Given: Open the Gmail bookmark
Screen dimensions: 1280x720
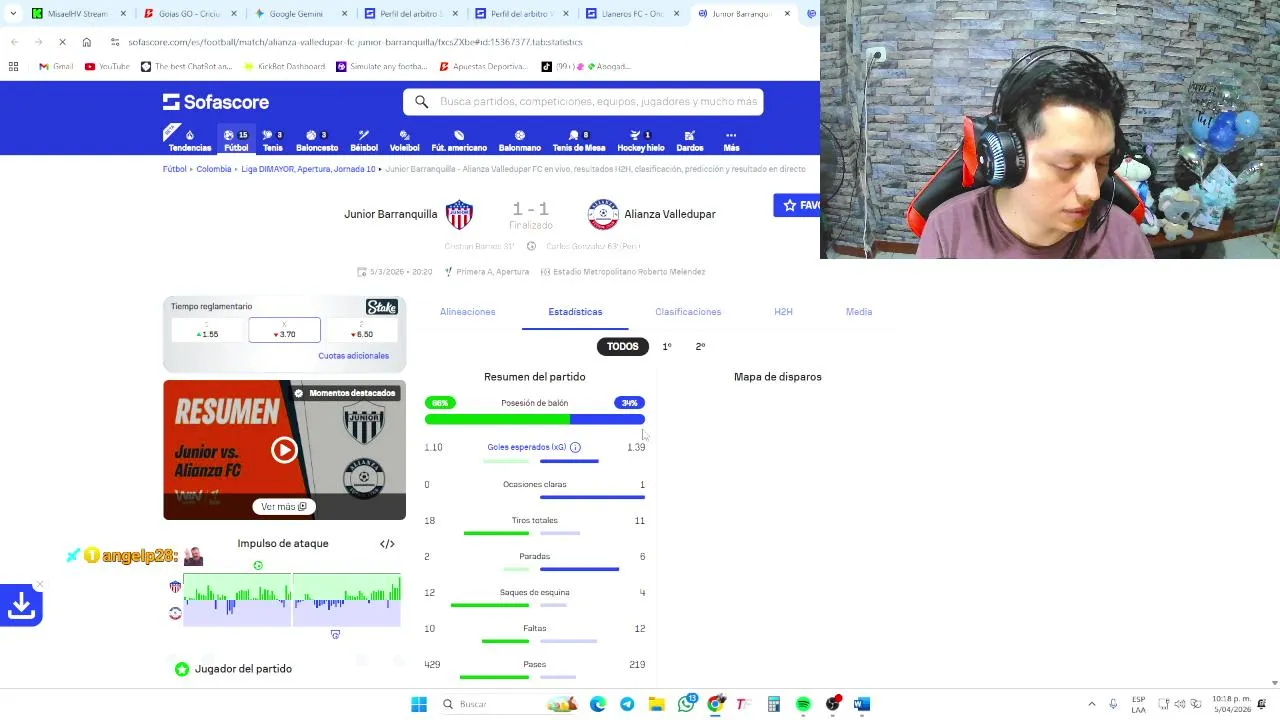Looking at the screenshot, I should 55,67.
